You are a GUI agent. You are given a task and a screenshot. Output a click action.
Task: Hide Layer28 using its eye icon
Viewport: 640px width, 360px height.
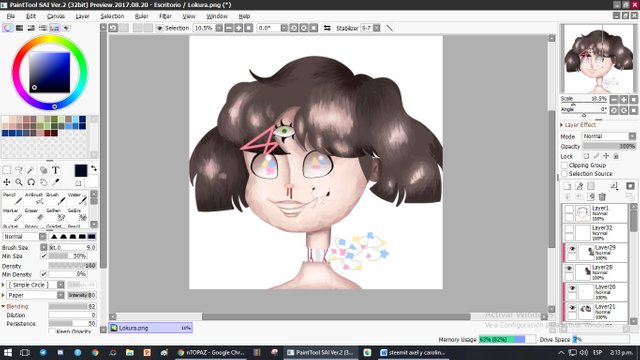(x=569, y=268)
